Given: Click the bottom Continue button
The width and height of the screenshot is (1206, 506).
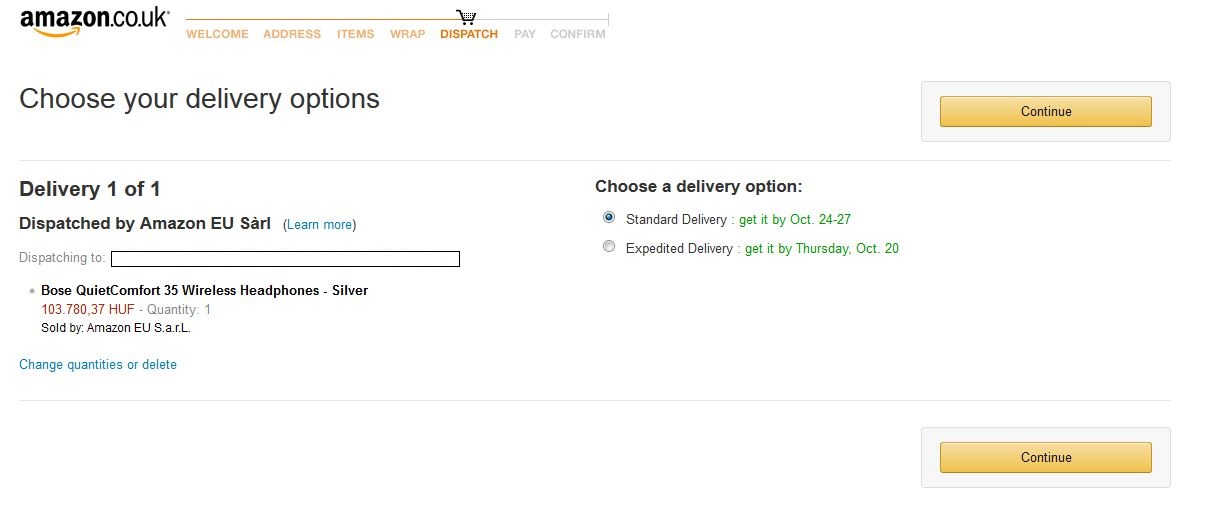Looking at the screenshot, I should click(1045, 457).
